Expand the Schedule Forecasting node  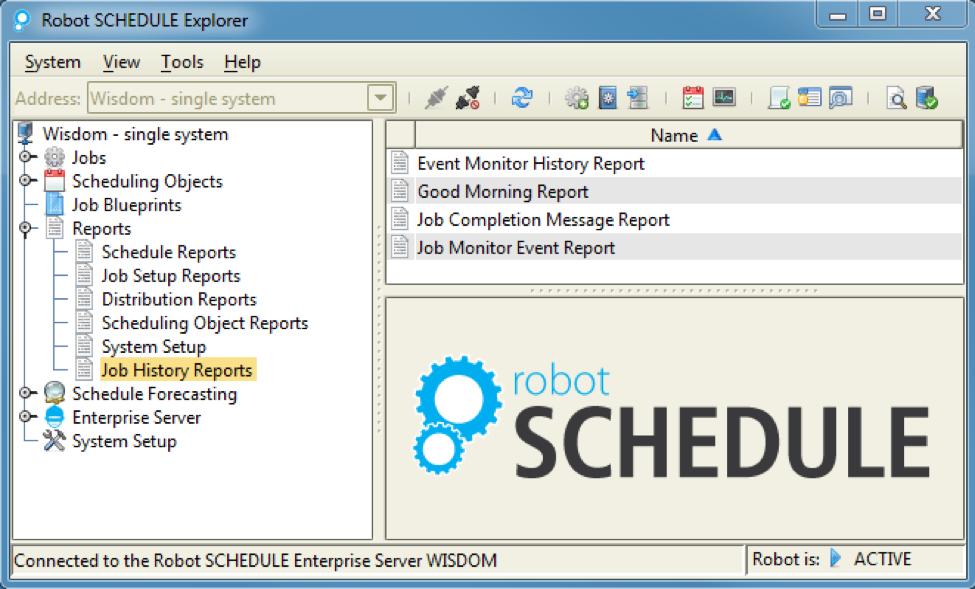[x=25, y=393]
